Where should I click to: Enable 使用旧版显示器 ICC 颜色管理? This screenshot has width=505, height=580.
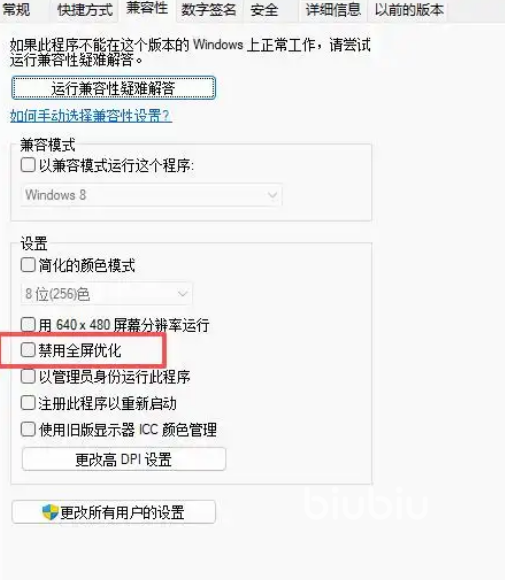tap(28, 429)
